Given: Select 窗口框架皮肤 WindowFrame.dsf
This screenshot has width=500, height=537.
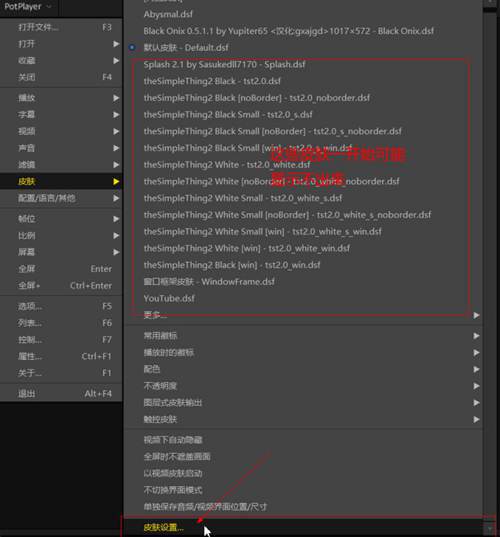Looking at the screenshot, I should click(303, 282).
